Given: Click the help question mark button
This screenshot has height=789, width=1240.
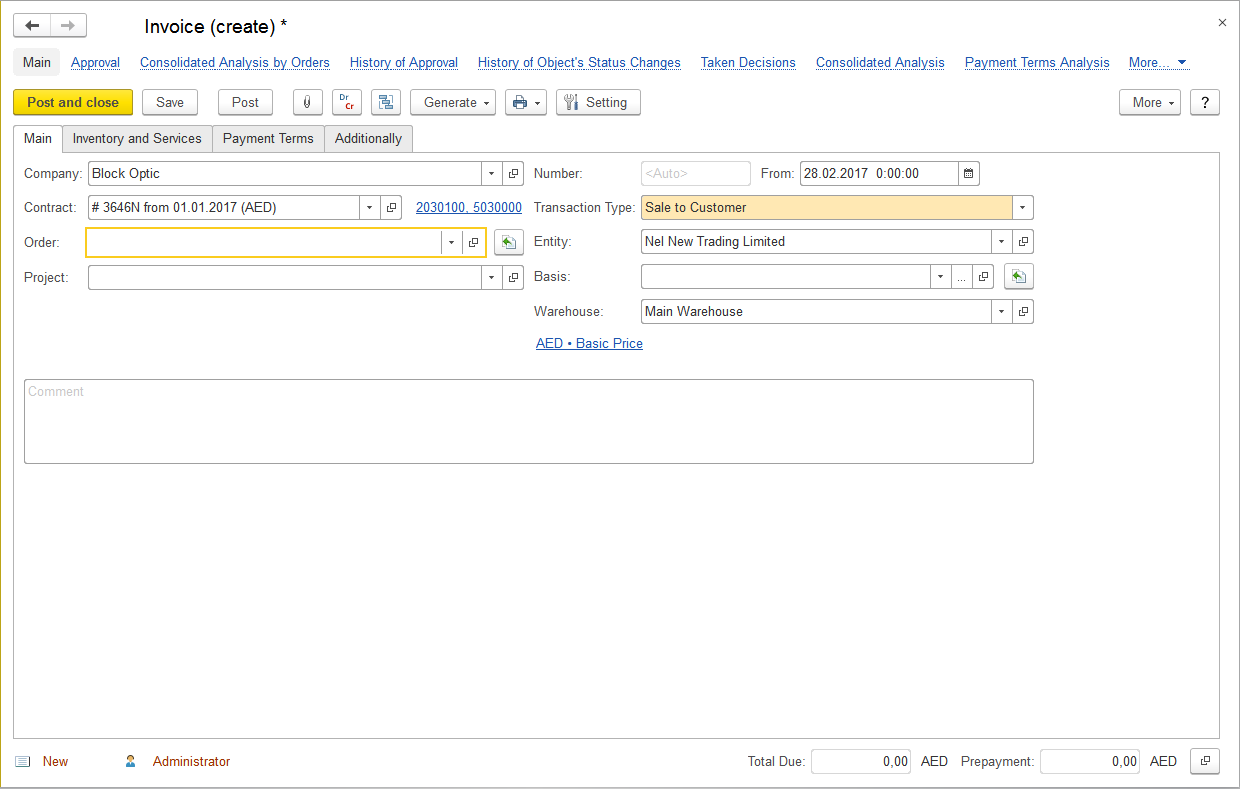Looking at the screenshot, I should coord(1204,103).
